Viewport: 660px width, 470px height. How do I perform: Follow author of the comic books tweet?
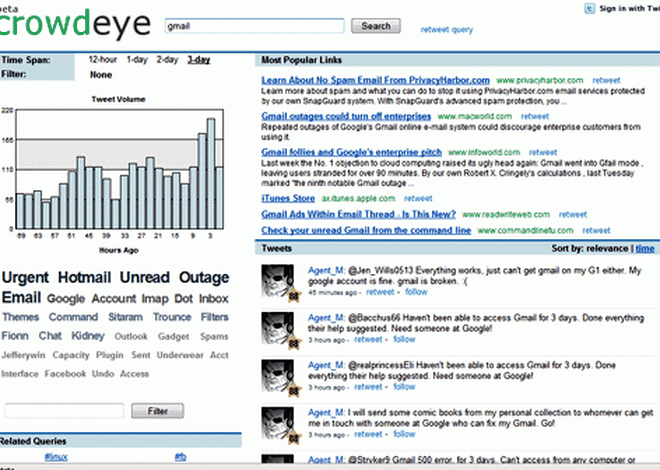404,435
